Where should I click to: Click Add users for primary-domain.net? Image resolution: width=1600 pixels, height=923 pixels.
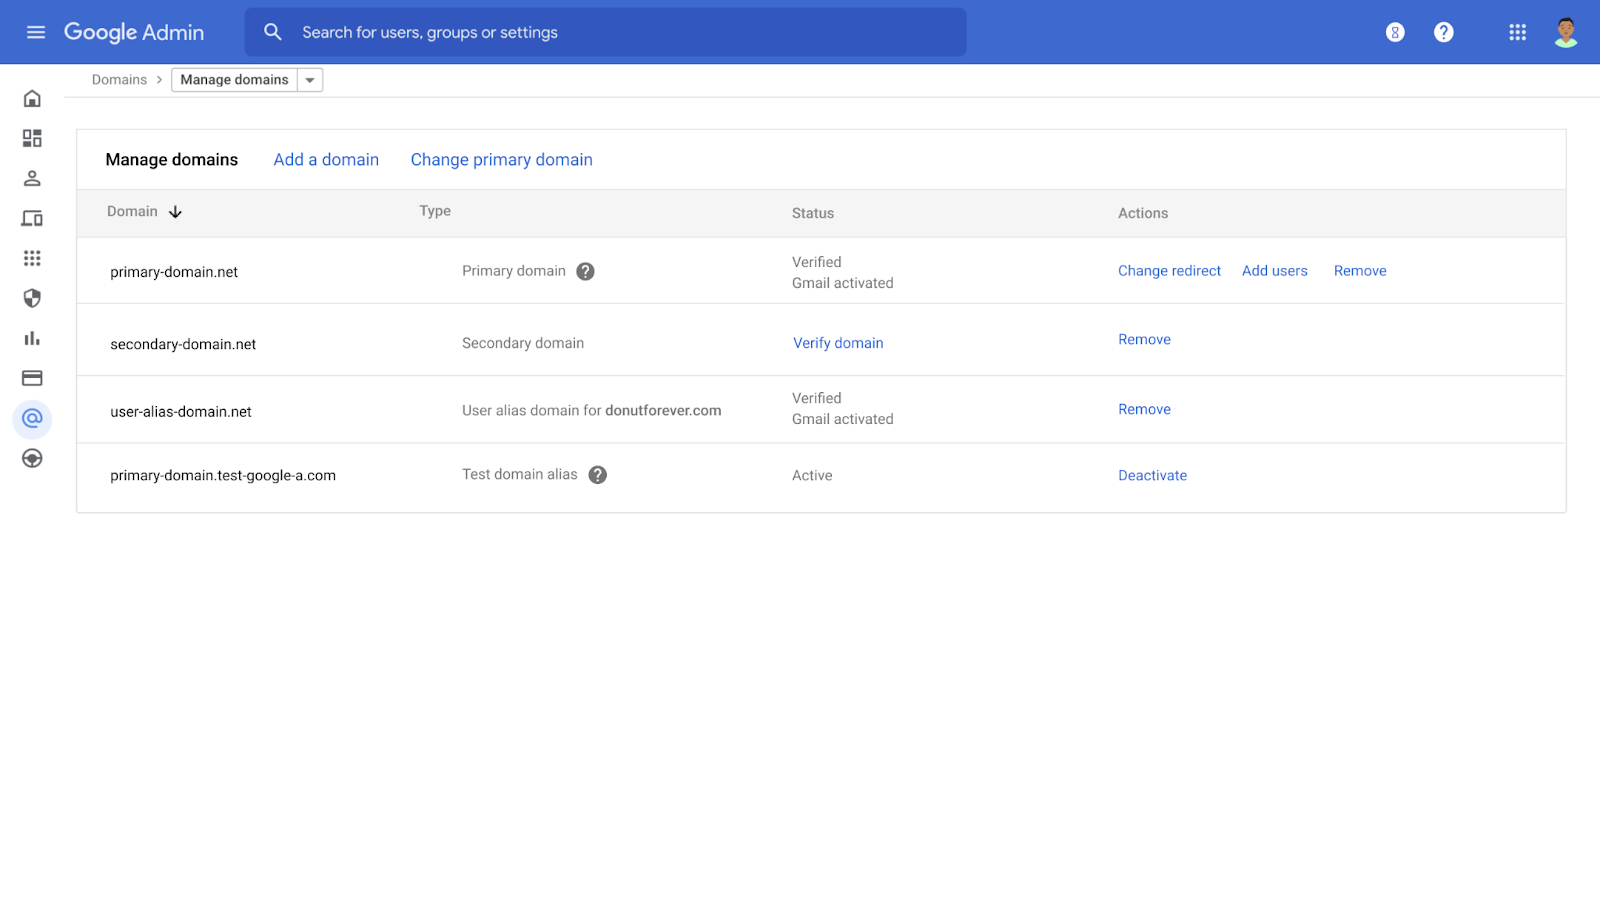[x=1275, y=271]
